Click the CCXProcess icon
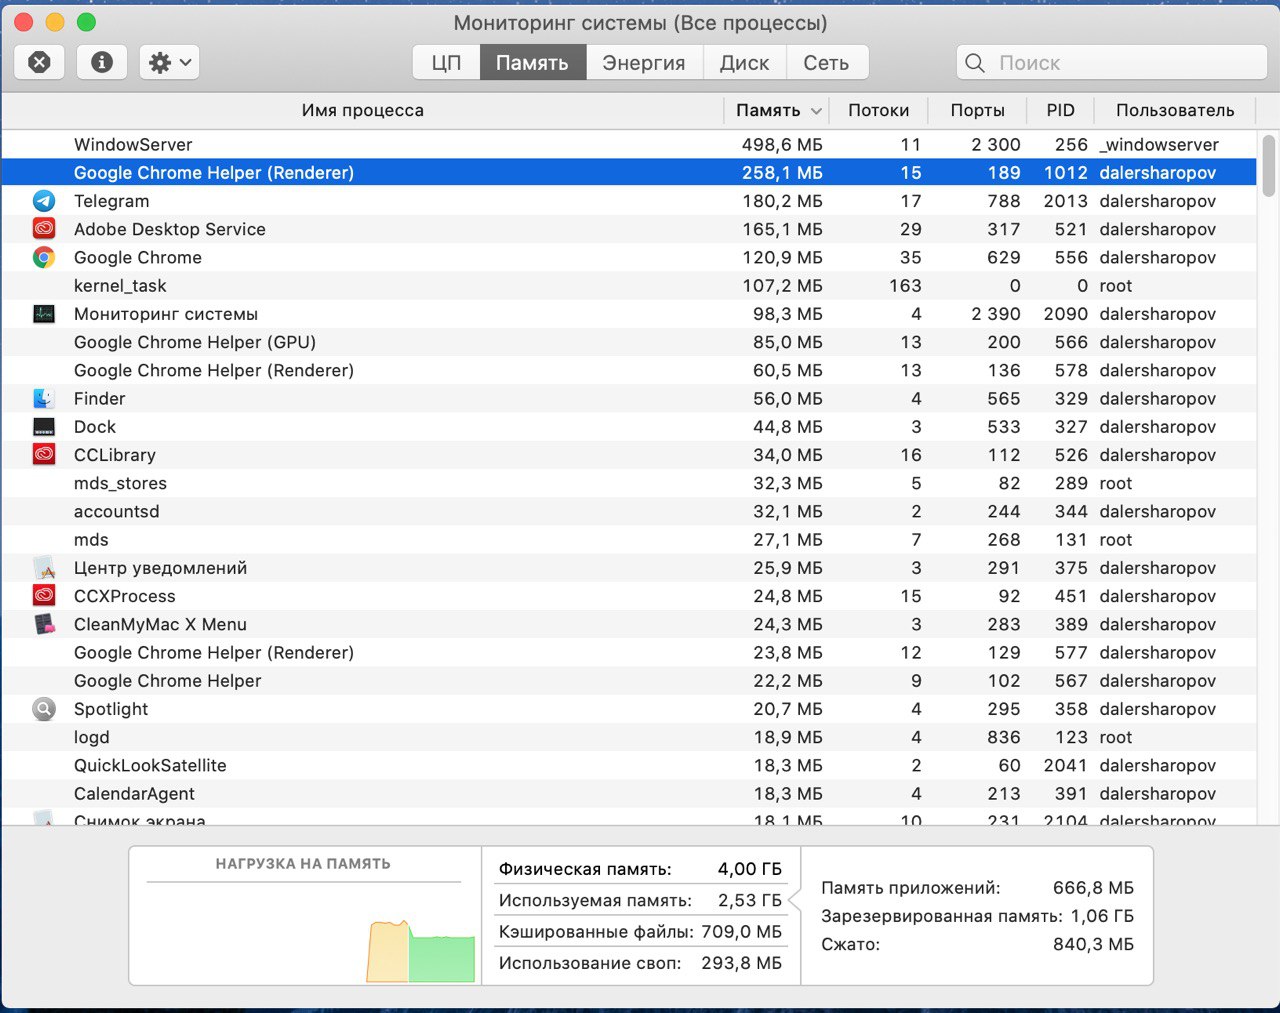Viewport: 1280px width, 1013px height. (x=44, y=596)
